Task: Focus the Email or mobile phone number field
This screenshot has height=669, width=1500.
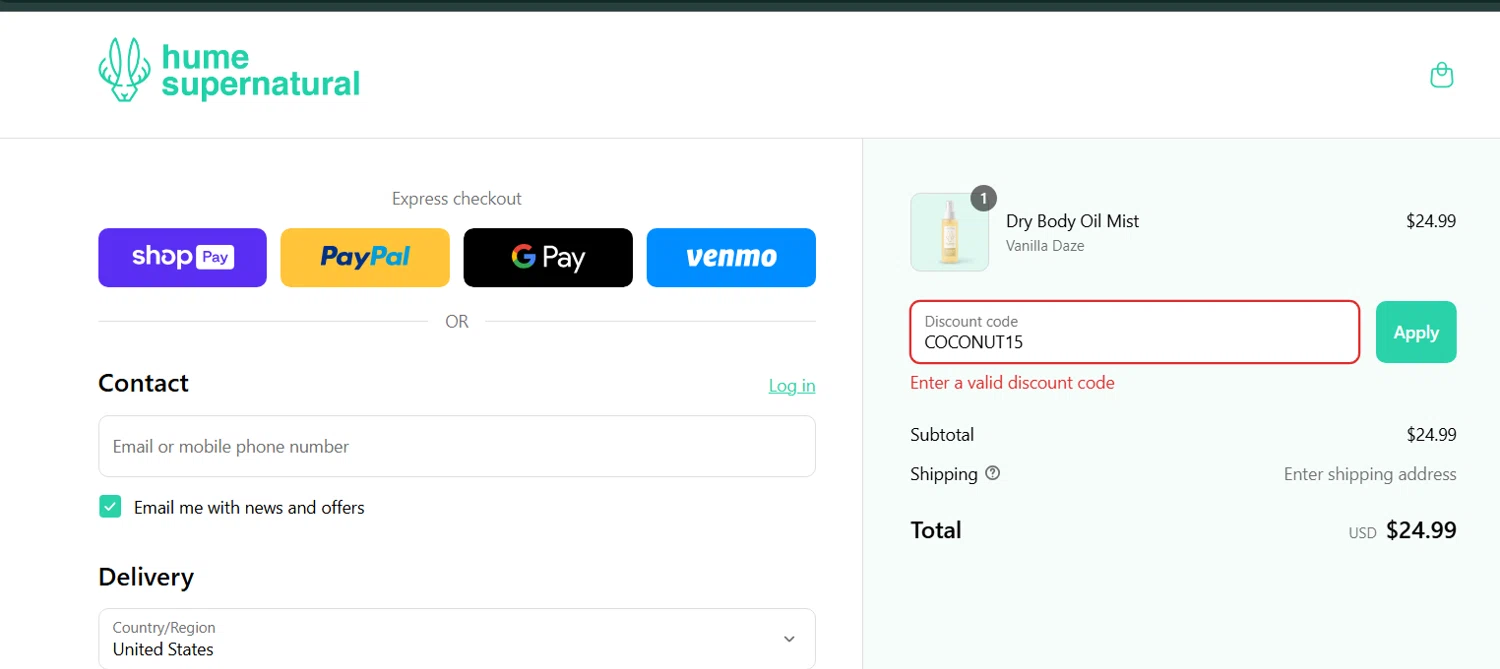Action: 457,446
